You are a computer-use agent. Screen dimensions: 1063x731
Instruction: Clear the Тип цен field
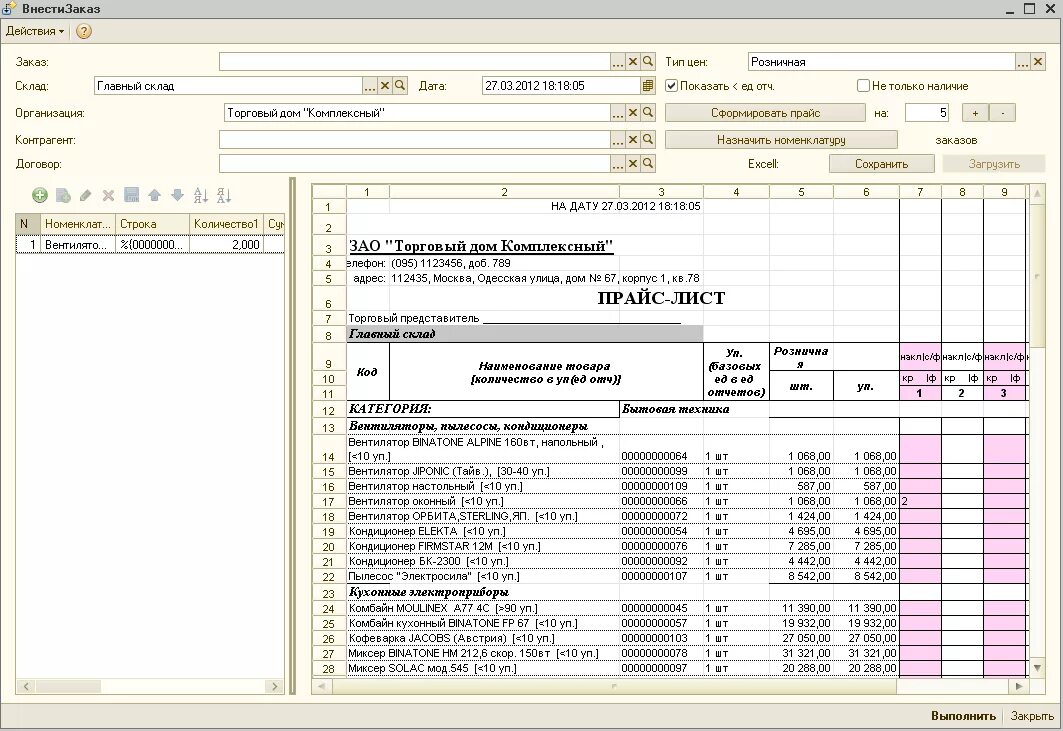pos(1038,62)
